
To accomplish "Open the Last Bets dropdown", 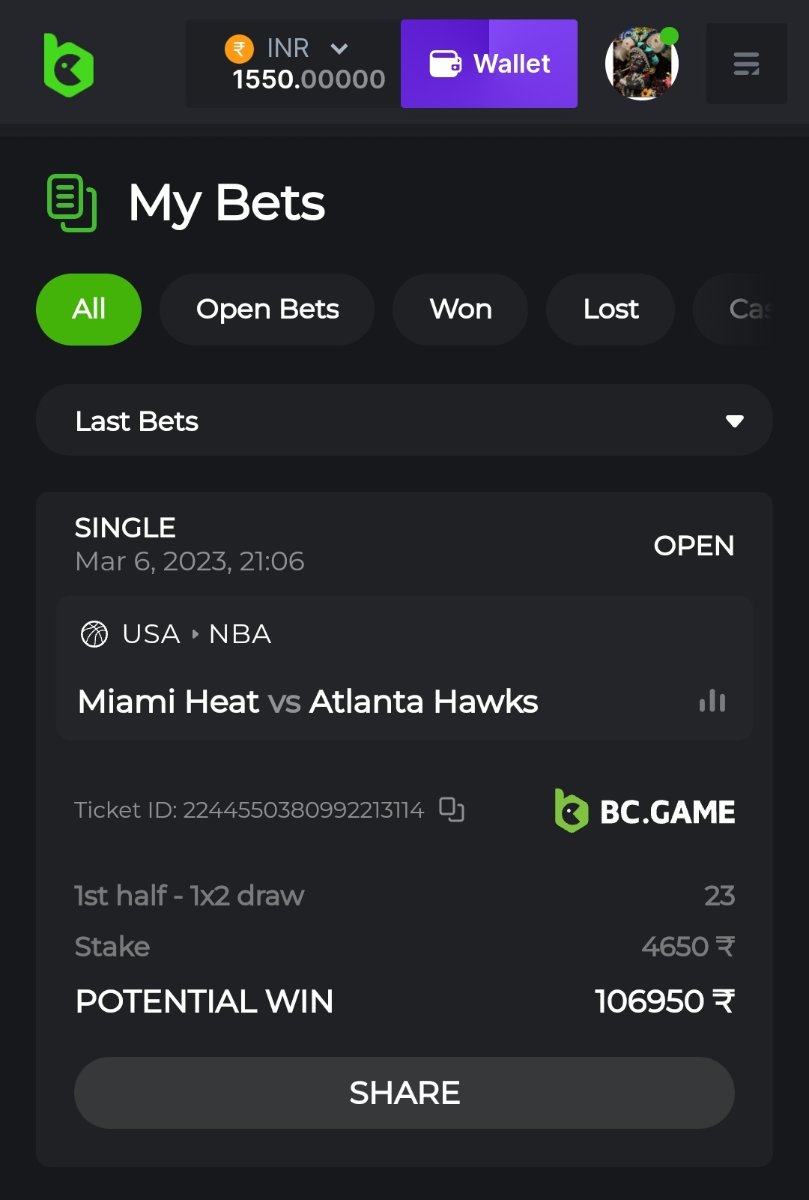I will [x=404, y=421].
